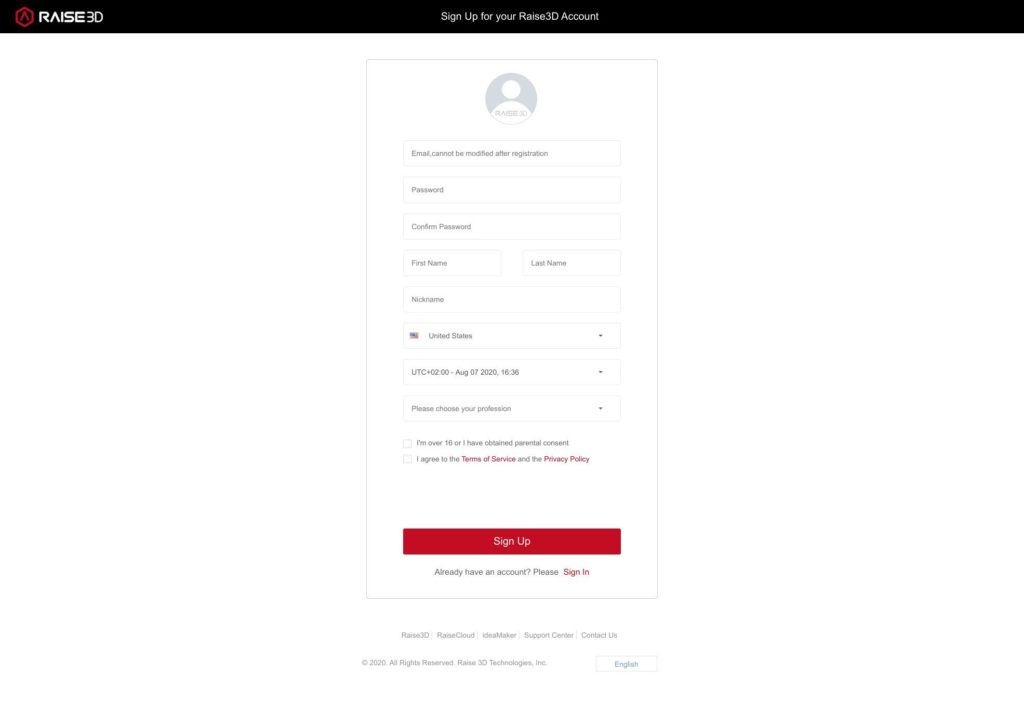Open the Privacy Policy link
The image size is (1024, 726).
[566, 460]
